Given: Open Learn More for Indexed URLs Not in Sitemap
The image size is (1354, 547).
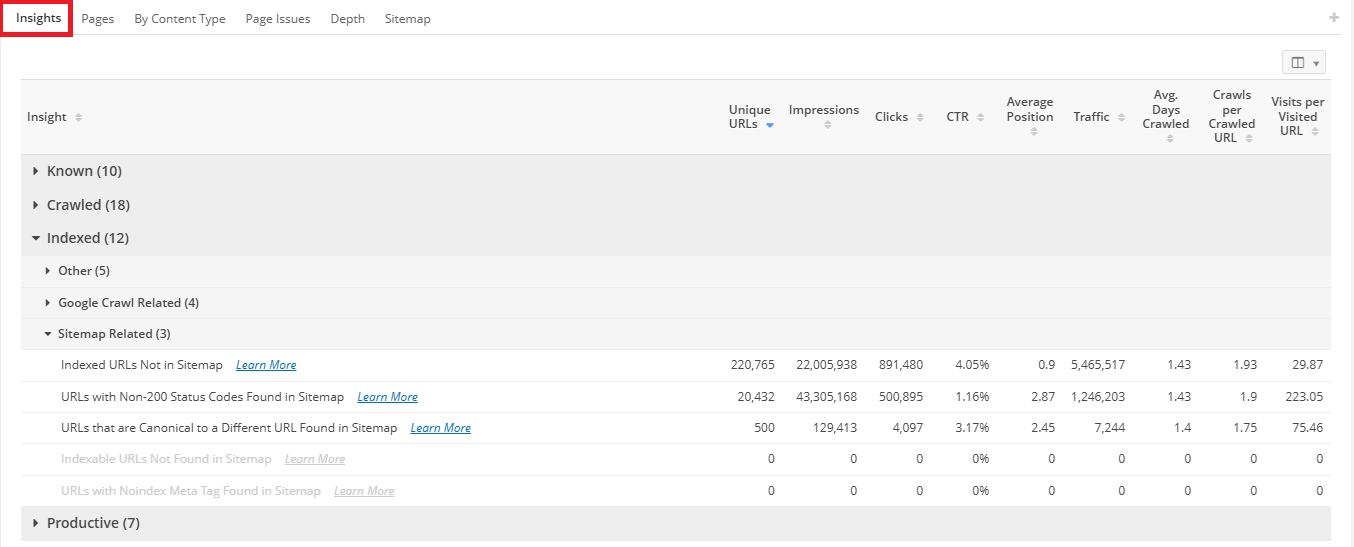Looking at the screenshot, I should pyautogui.click(x=266, y=366).
